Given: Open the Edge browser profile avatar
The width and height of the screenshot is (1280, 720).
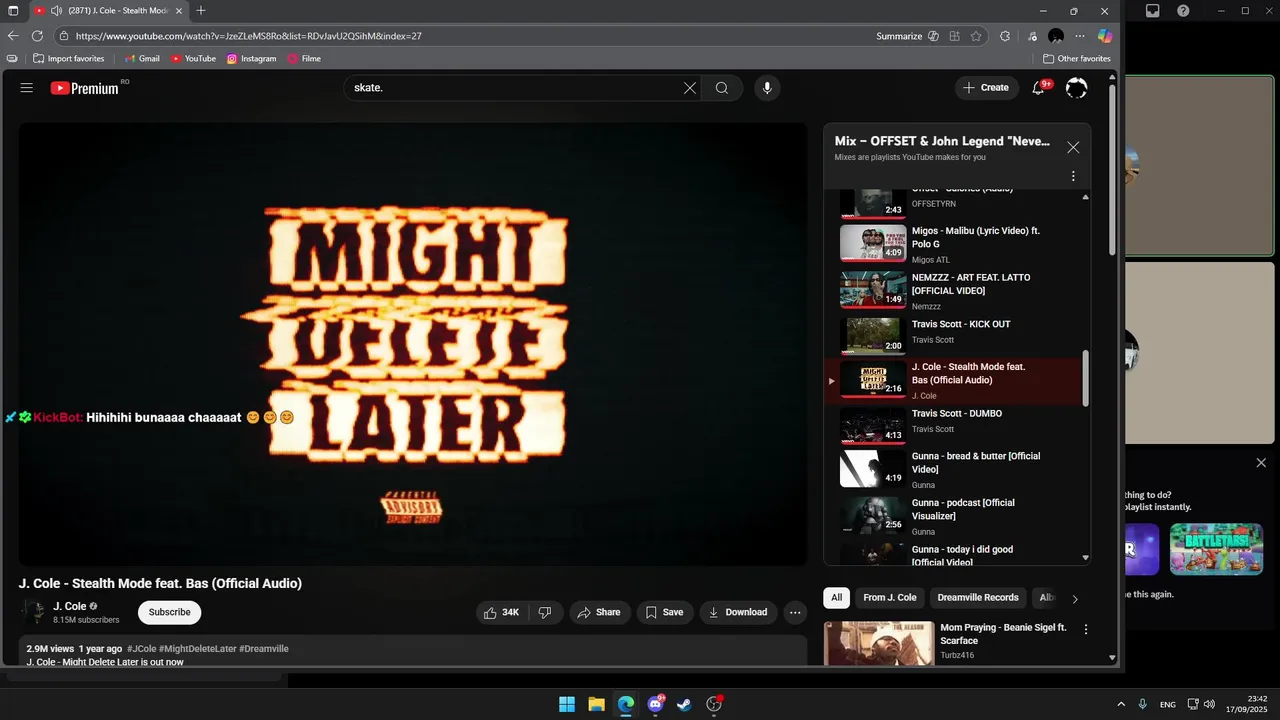Looking at the screenshot, I should [x=1056, y=36].
